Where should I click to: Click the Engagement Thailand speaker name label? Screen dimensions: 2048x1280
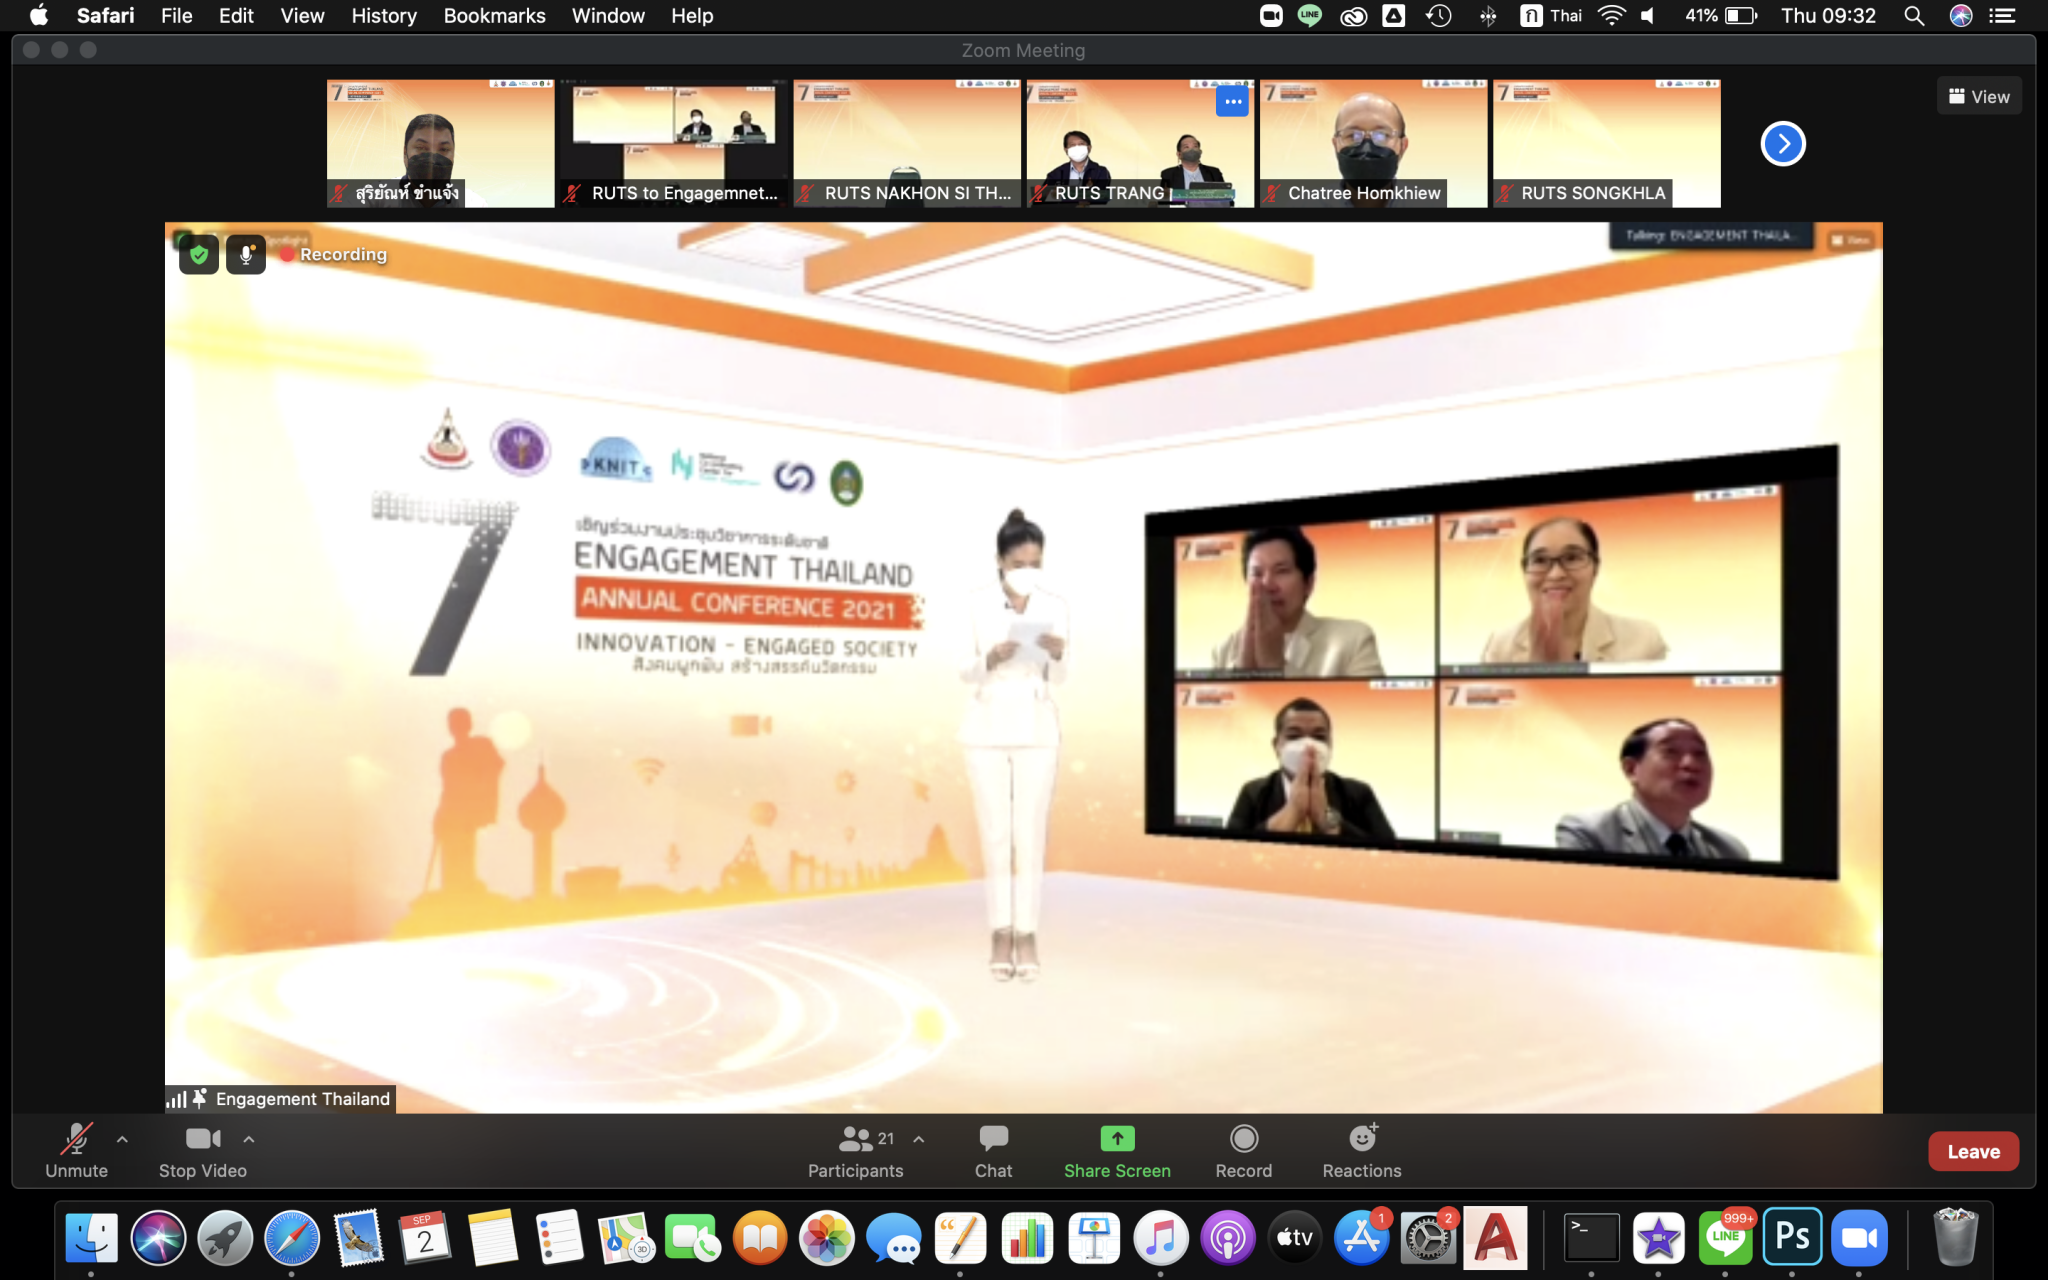[x=302, y=1099]
